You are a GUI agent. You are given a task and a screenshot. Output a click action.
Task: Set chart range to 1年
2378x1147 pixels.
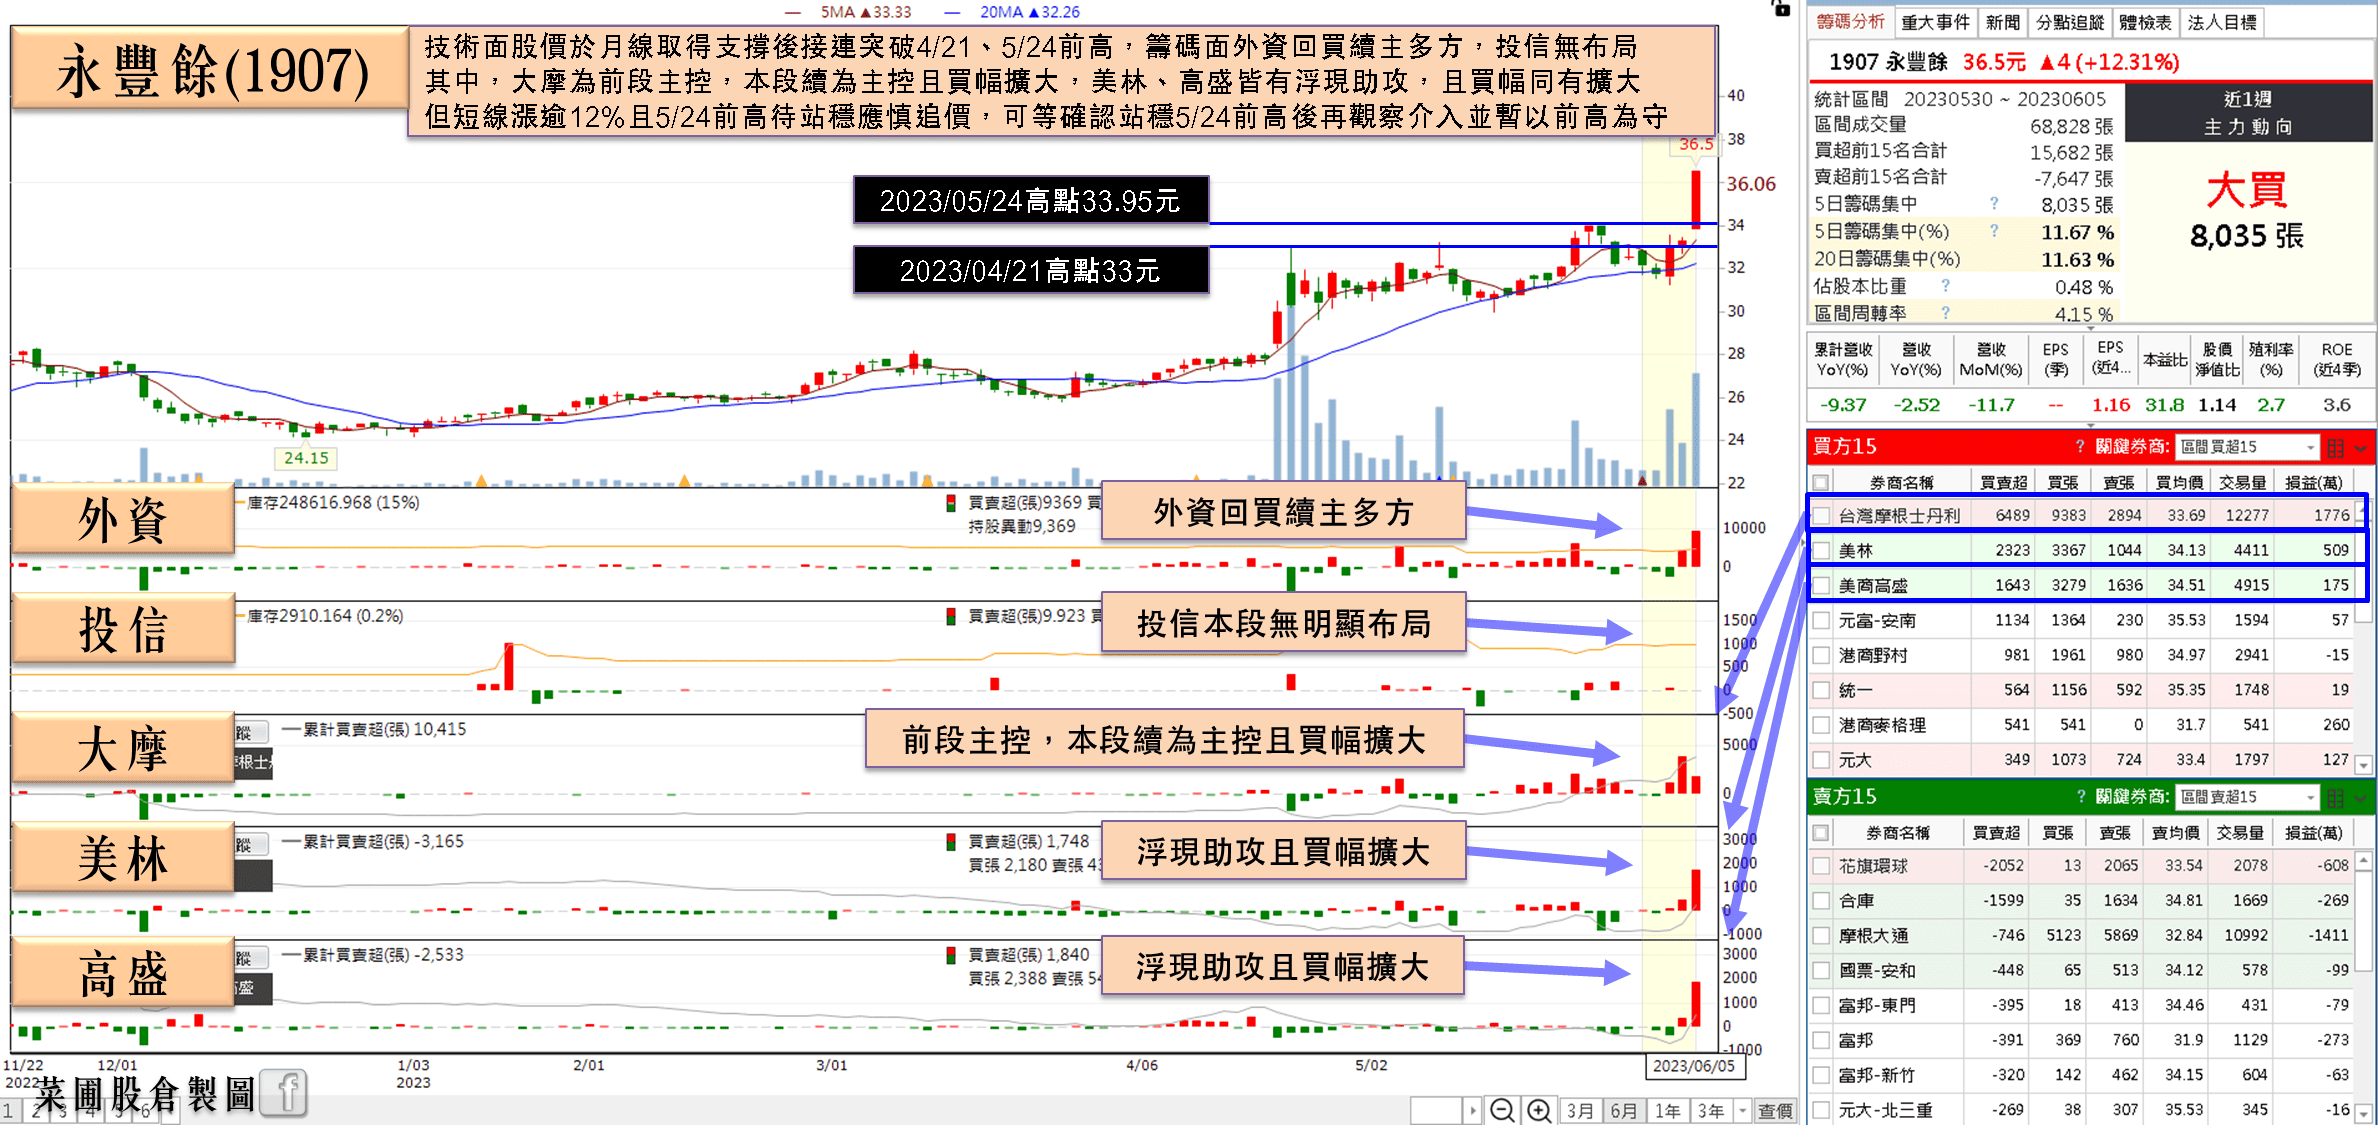tap(1667, 1111)
